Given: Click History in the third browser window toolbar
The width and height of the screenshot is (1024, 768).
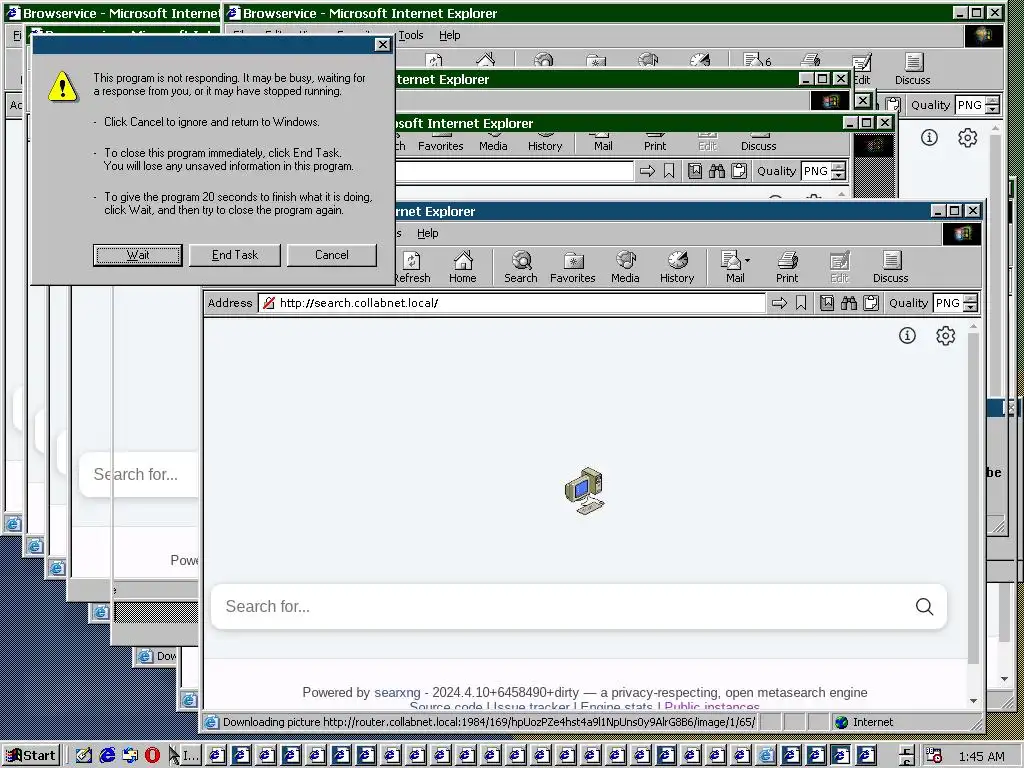Looking at the screenshot, I should tap(545, 144).
